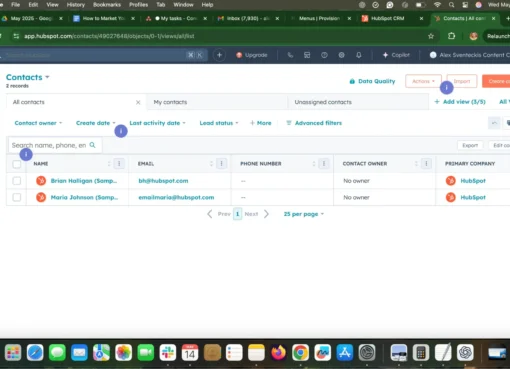The image size is (510, 369).
Task: Close the All contacts view tab
Action: [x=138, y=102]
